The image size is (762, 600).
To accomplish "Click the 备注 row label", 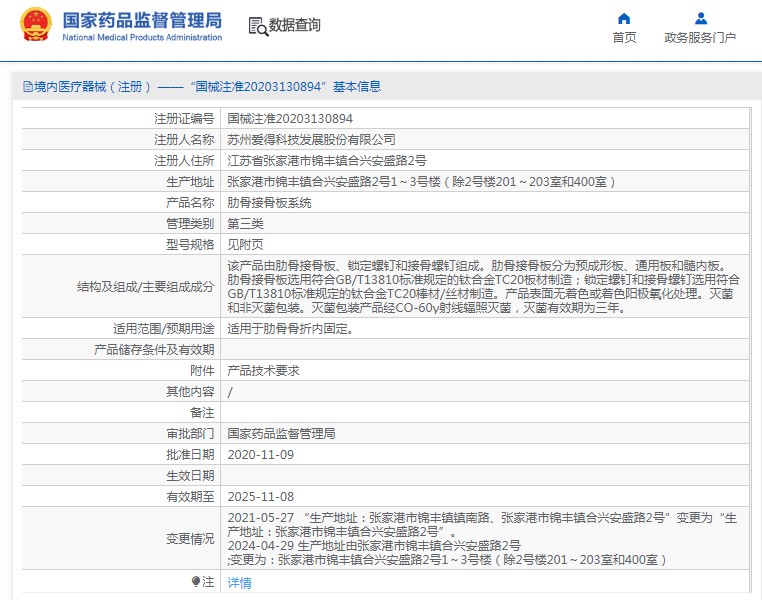I will click(202, 412).
